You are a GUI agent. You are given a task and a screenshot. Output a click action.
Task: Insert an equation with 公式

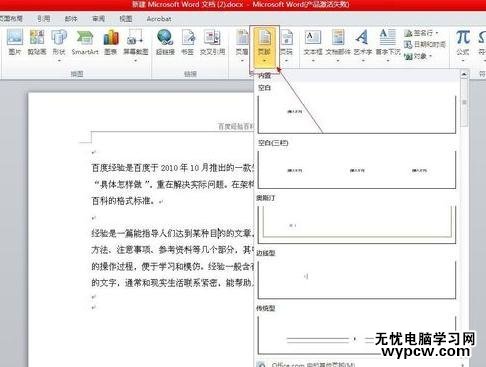coord(463,45)
